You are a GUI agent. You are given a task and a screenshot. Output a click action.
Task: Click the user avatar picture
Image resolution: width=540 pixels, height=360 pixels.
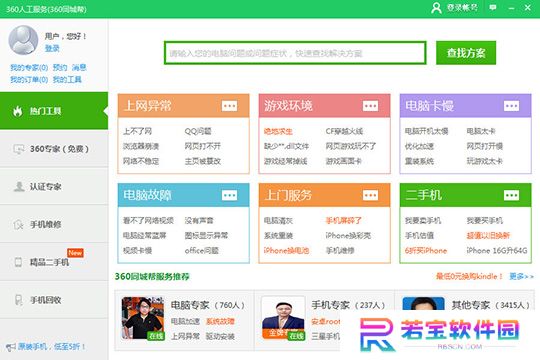tap(23, 40)
